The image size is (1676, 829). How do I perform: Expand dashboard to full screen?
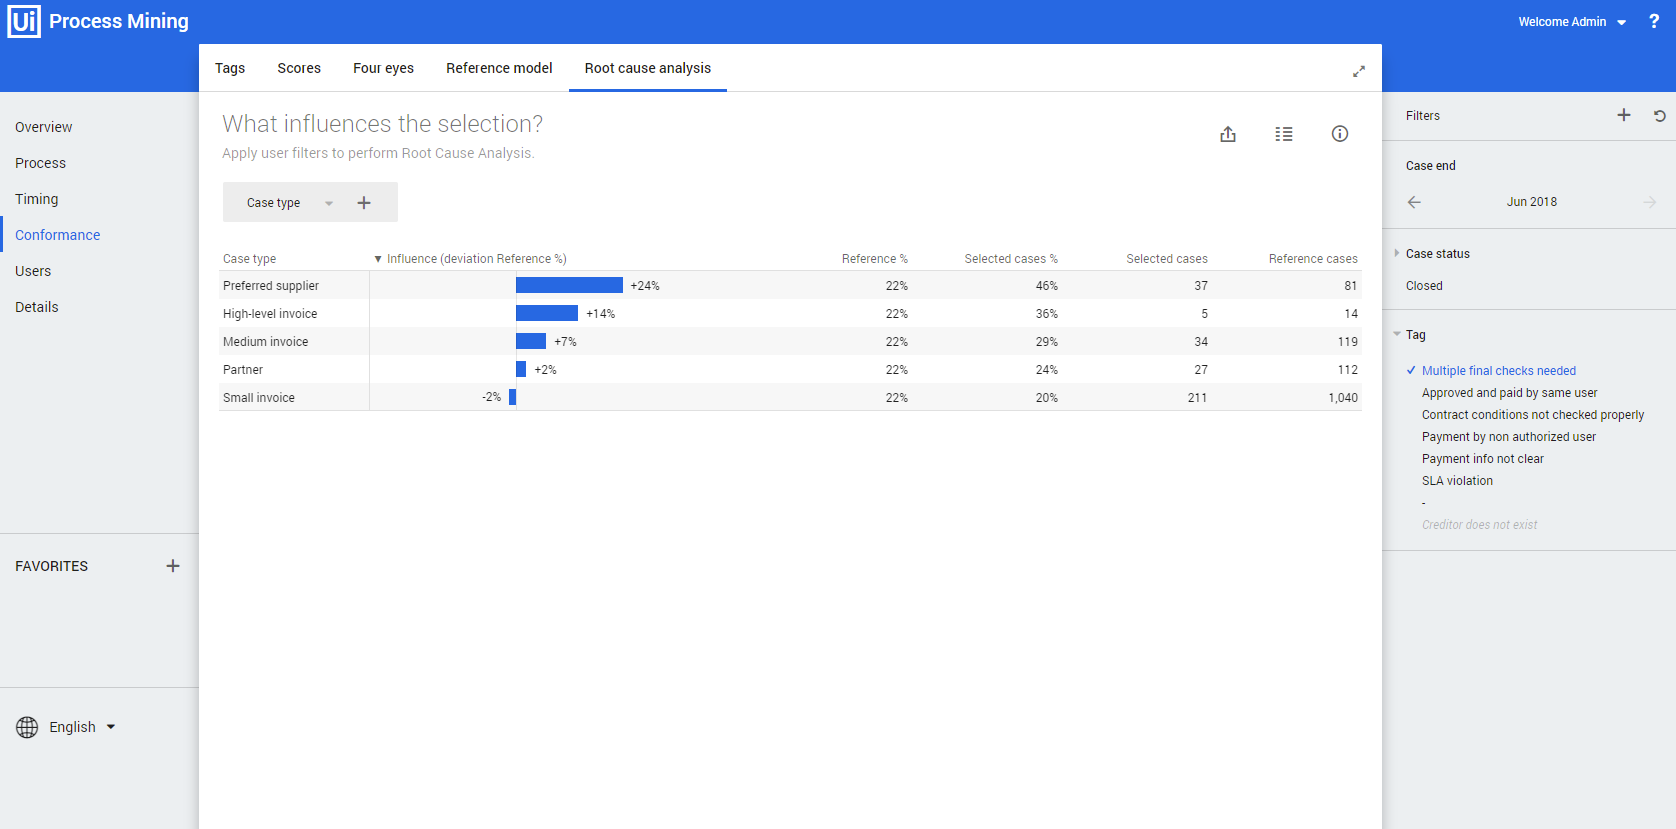tap(1359, 71)
